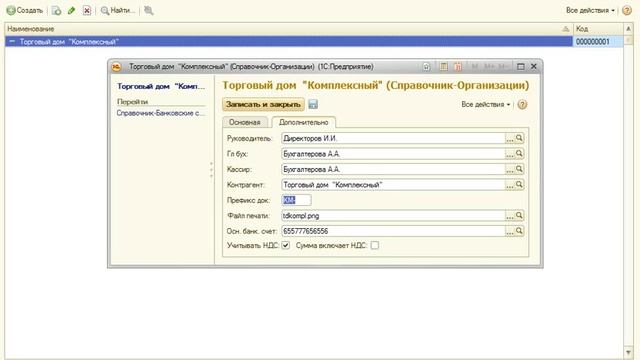Collapse the minus icon on selected list row
The width and height of the screenshot is (640, 360).
tap(12, 42)
